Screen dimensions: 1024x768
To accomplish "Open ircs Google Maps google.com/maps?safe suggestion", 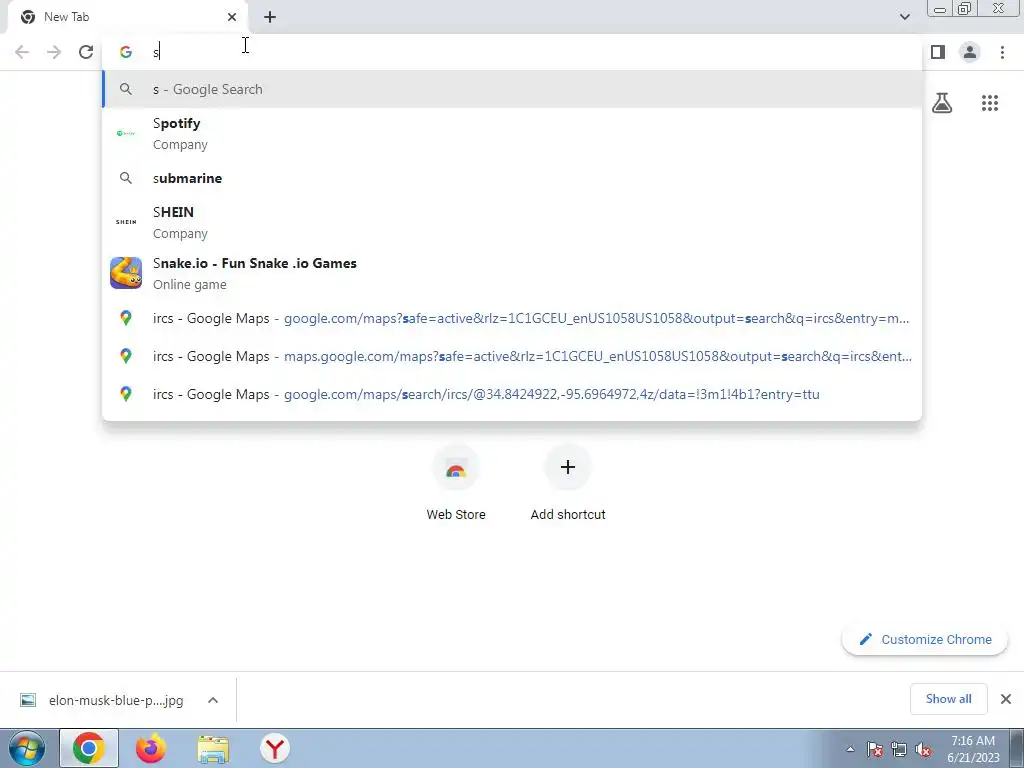I will 512,319.
